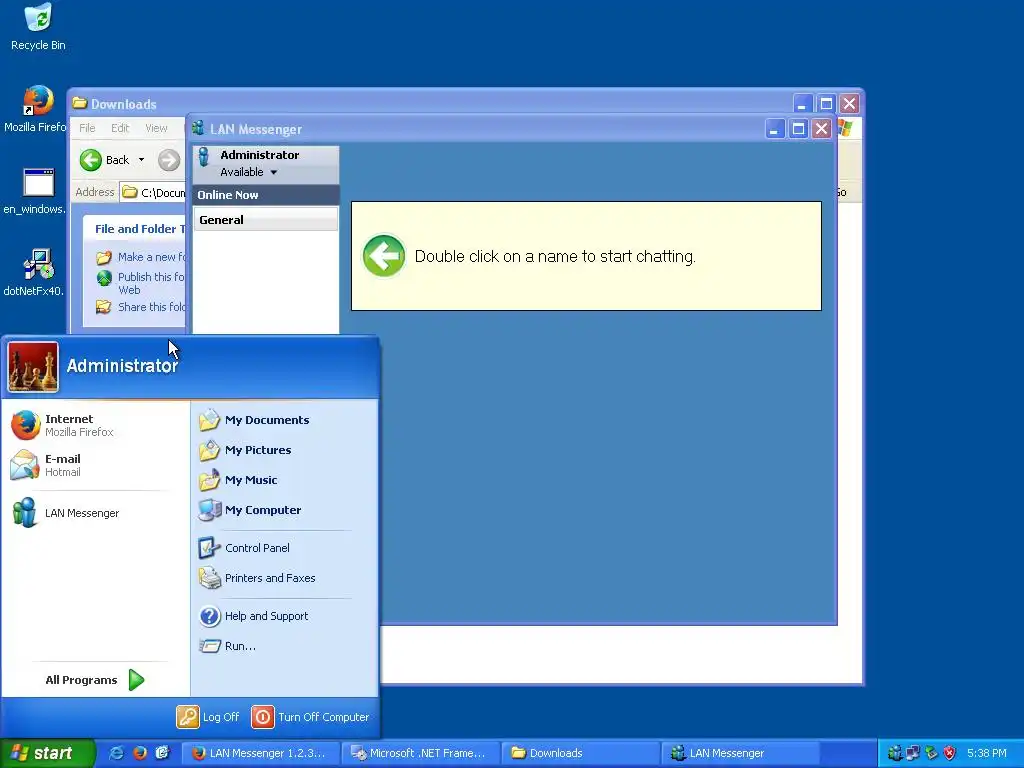
Task: Close the LAN Messenger window
Action: (822, 129)
